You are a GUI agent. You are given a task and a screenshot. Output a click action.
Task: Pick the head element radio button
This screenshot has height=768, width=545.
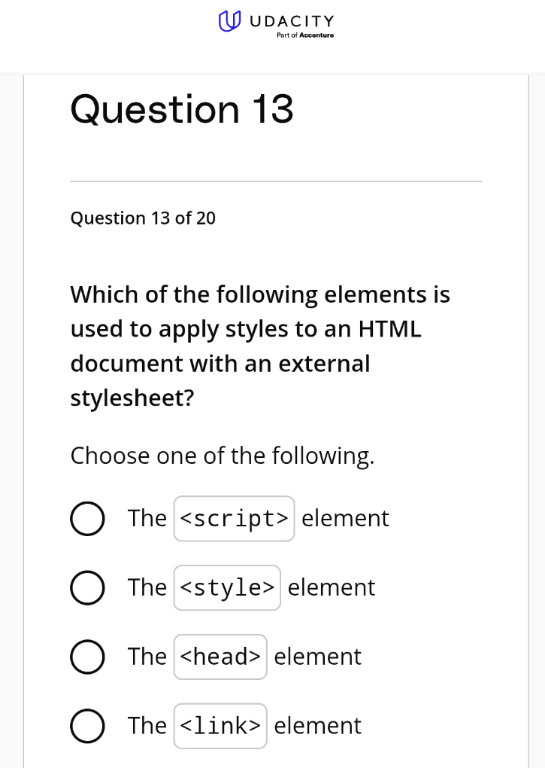(87, 657)
